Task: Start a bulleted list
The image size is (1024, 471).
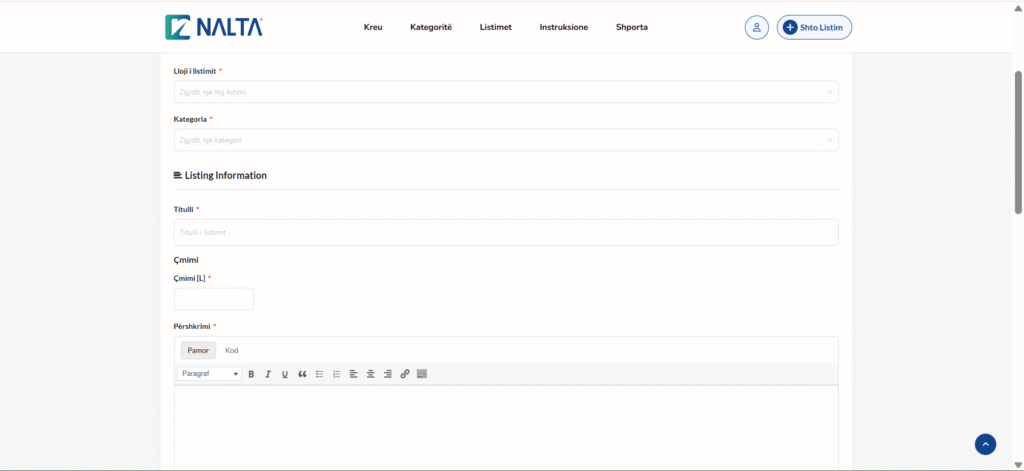Action: click(x=320, y=374)
